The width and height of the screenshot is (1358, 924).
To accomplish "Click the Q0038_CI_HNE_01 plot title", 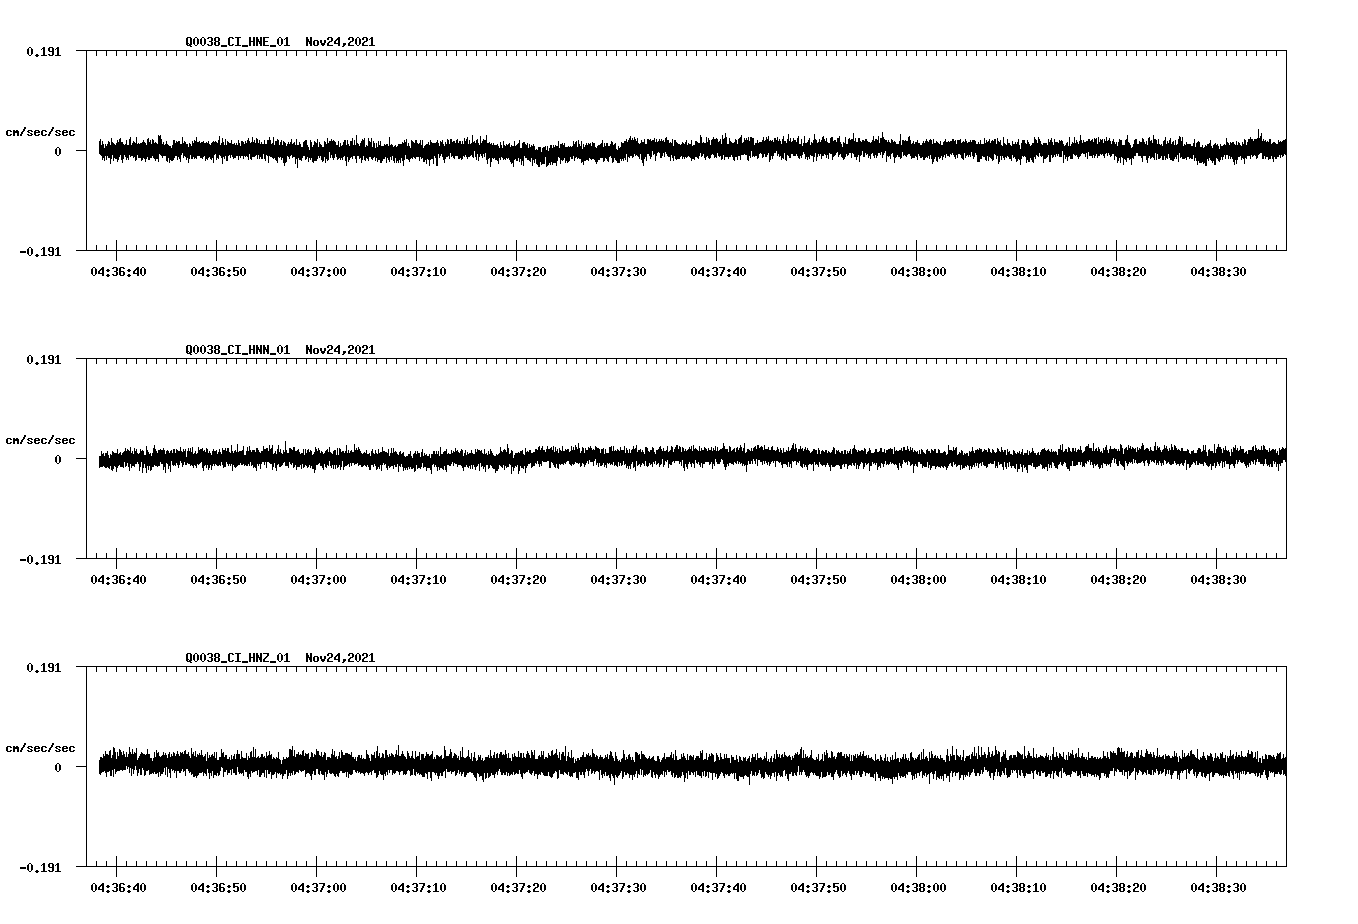I will (x=238, y=42).
